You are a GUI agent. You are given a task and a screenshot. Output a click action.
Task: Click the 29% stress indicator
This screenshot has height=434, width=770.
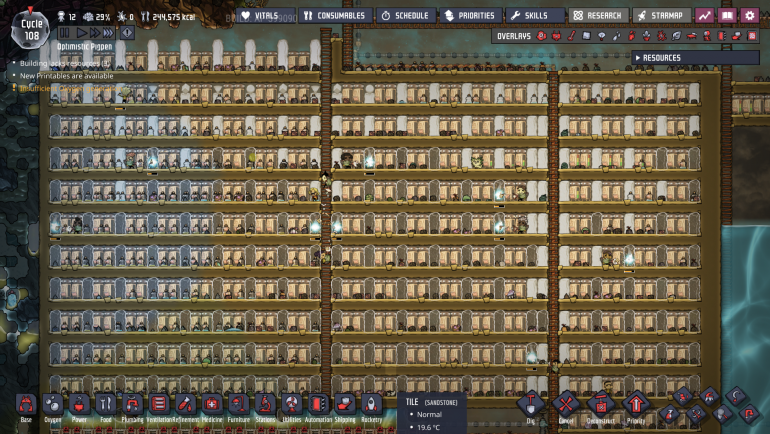(x=97, y=17)
